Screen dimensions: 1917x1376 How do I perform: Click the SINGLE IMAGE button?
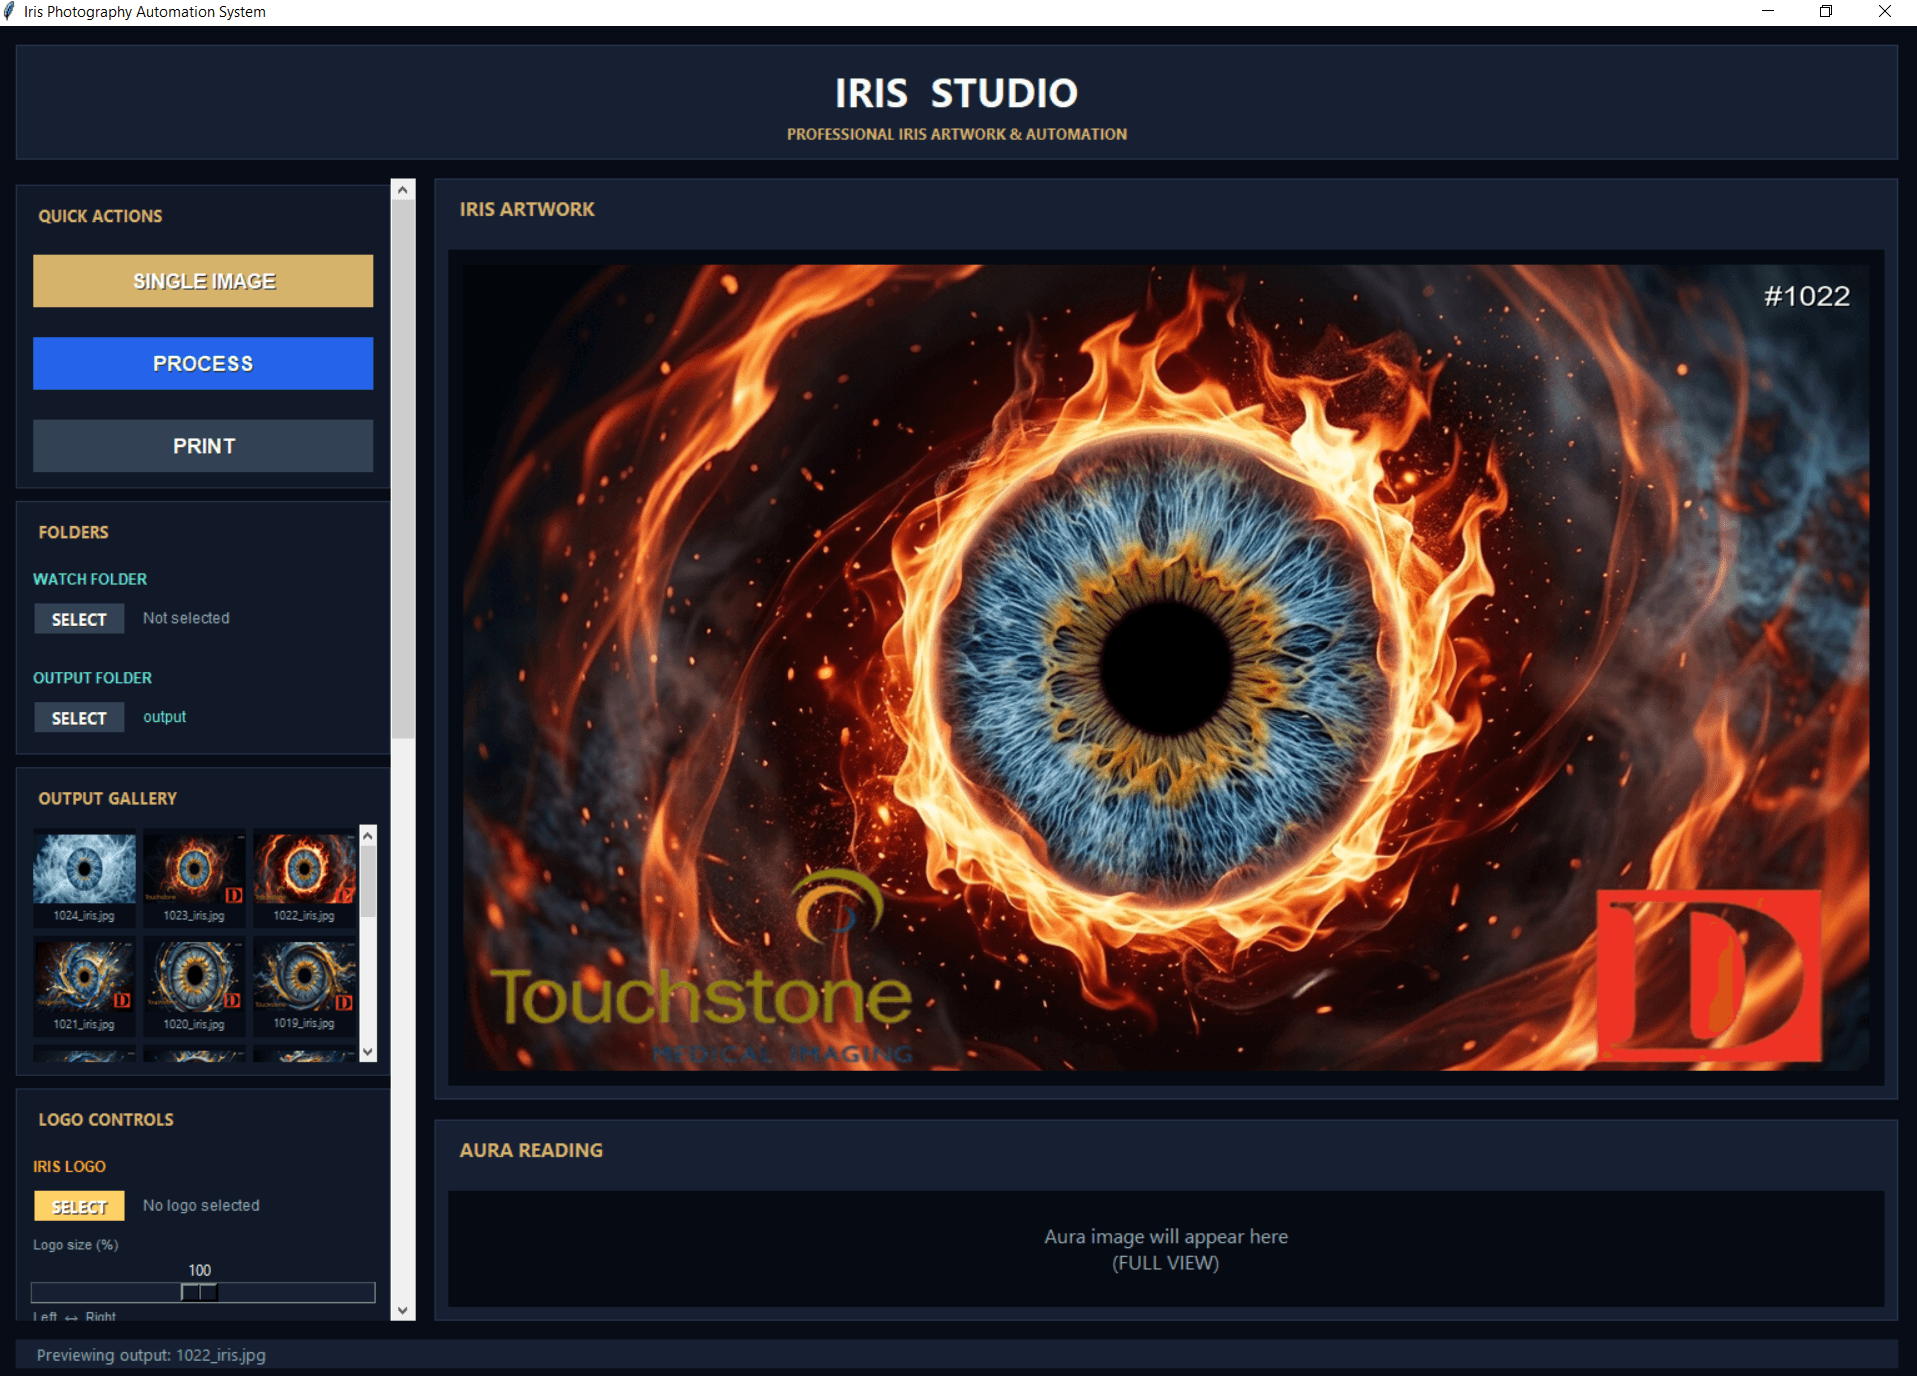click(x=203, y=281)
